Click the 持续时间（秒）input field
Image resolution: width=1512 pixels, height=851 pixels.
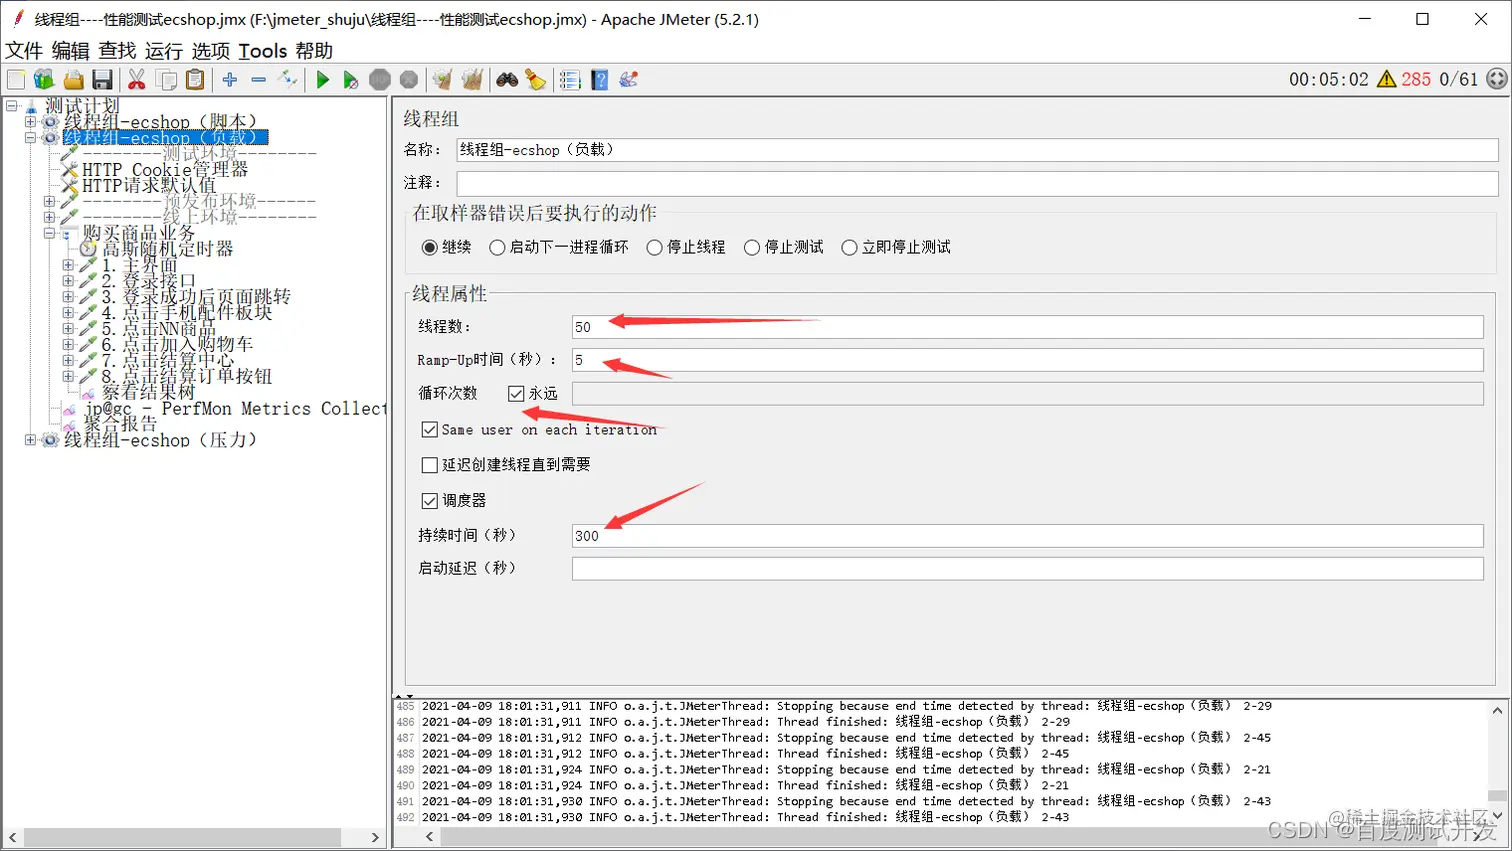[1027, 536]
